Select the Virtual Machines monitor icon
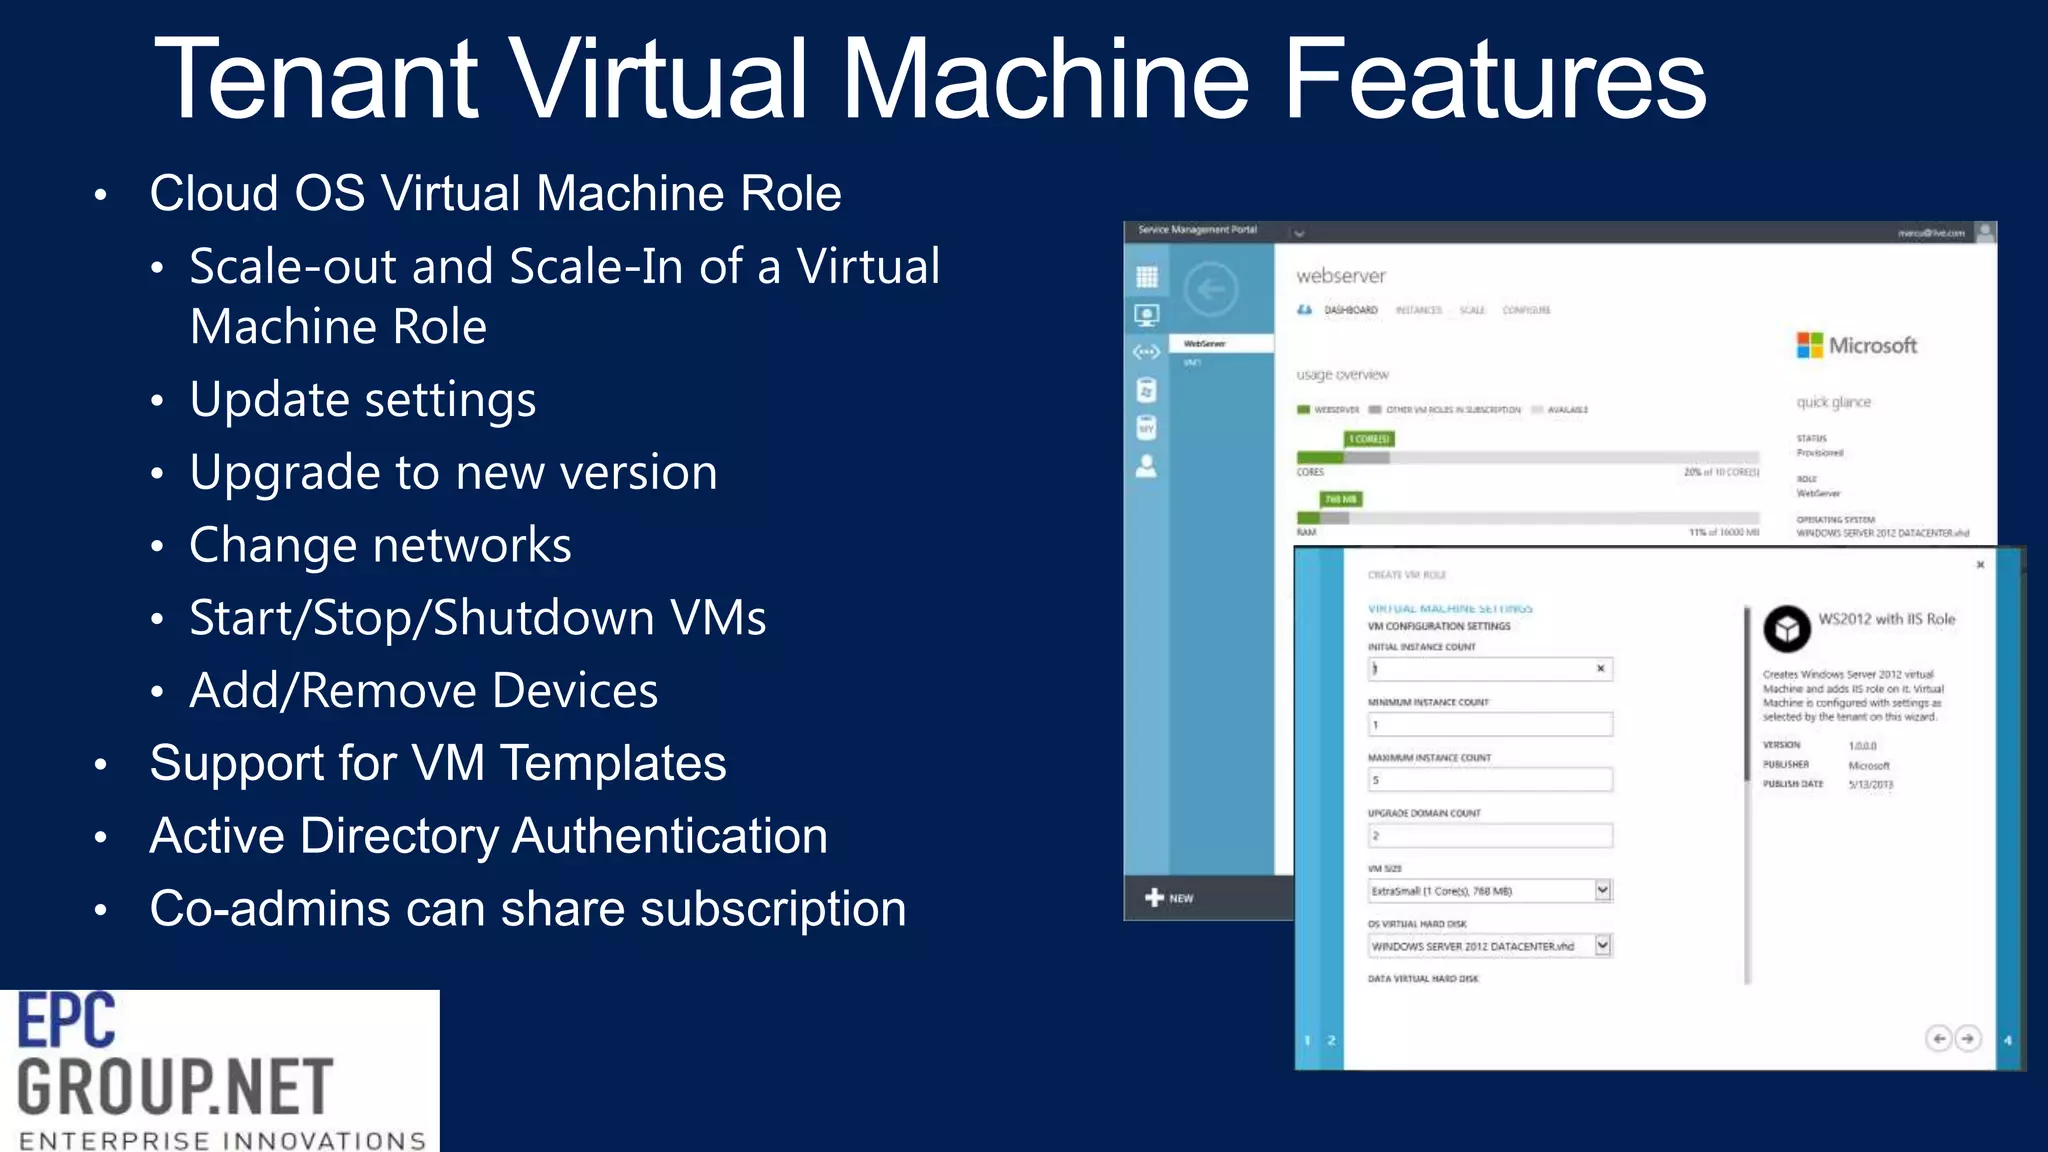The image size is (2048, 1152). click(1147, 316)
